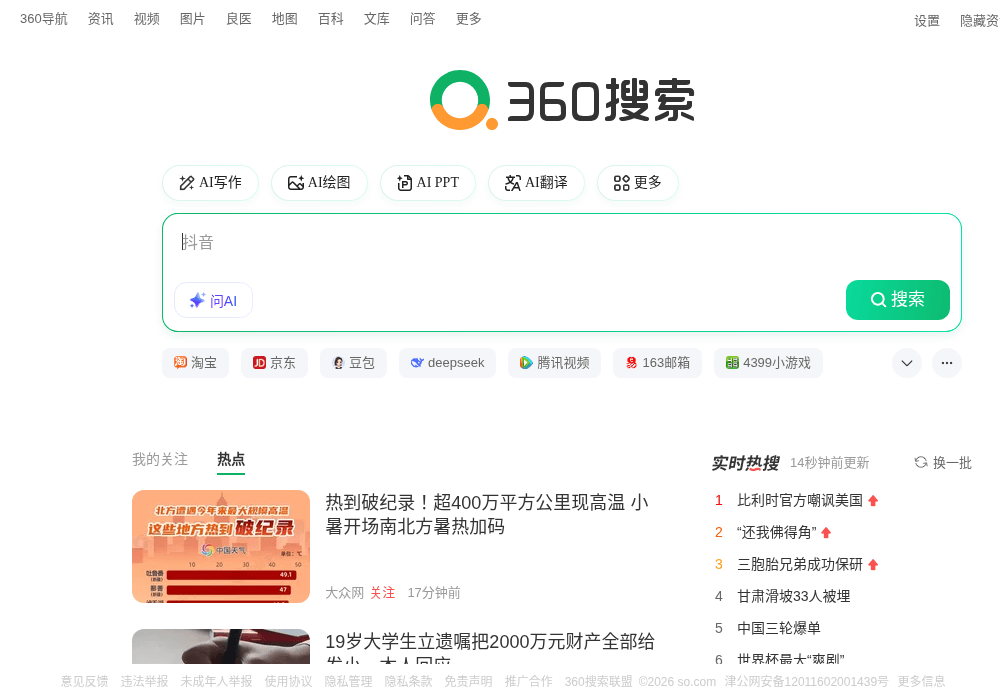
Task: Expand the 更多 top nav menu
Action: [x=468, y=19]
